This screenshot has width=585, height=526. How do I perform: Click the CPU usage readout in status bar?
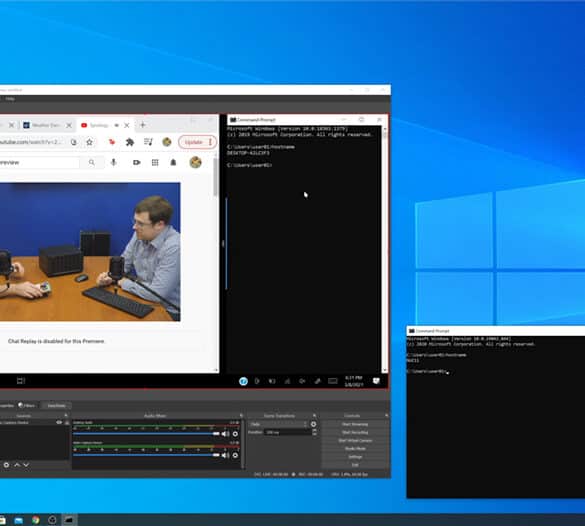pyautogui.click(x=349, y=474)
